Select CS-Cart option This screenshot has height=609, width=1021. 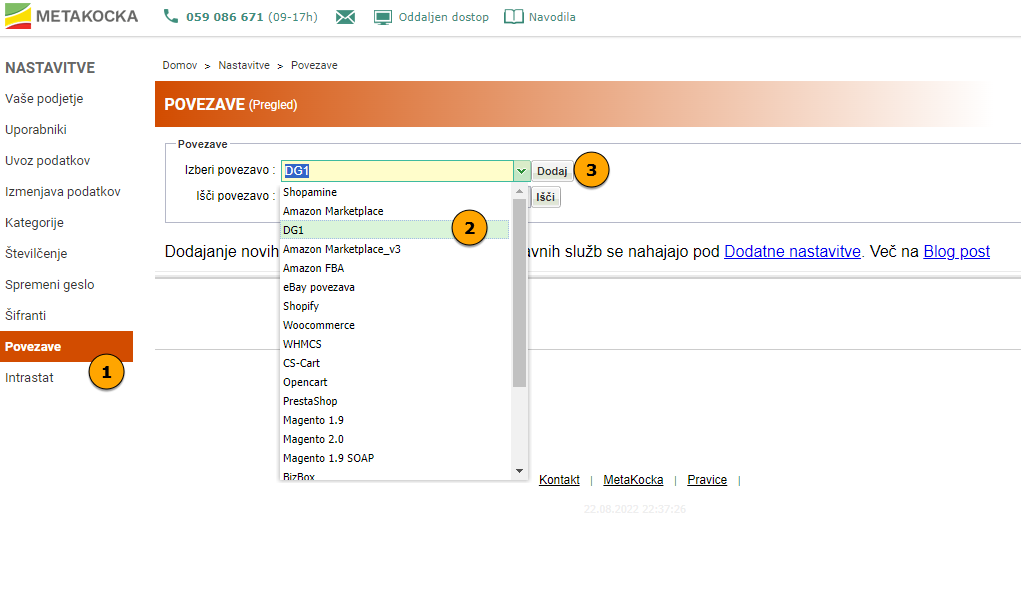[395, 363]
